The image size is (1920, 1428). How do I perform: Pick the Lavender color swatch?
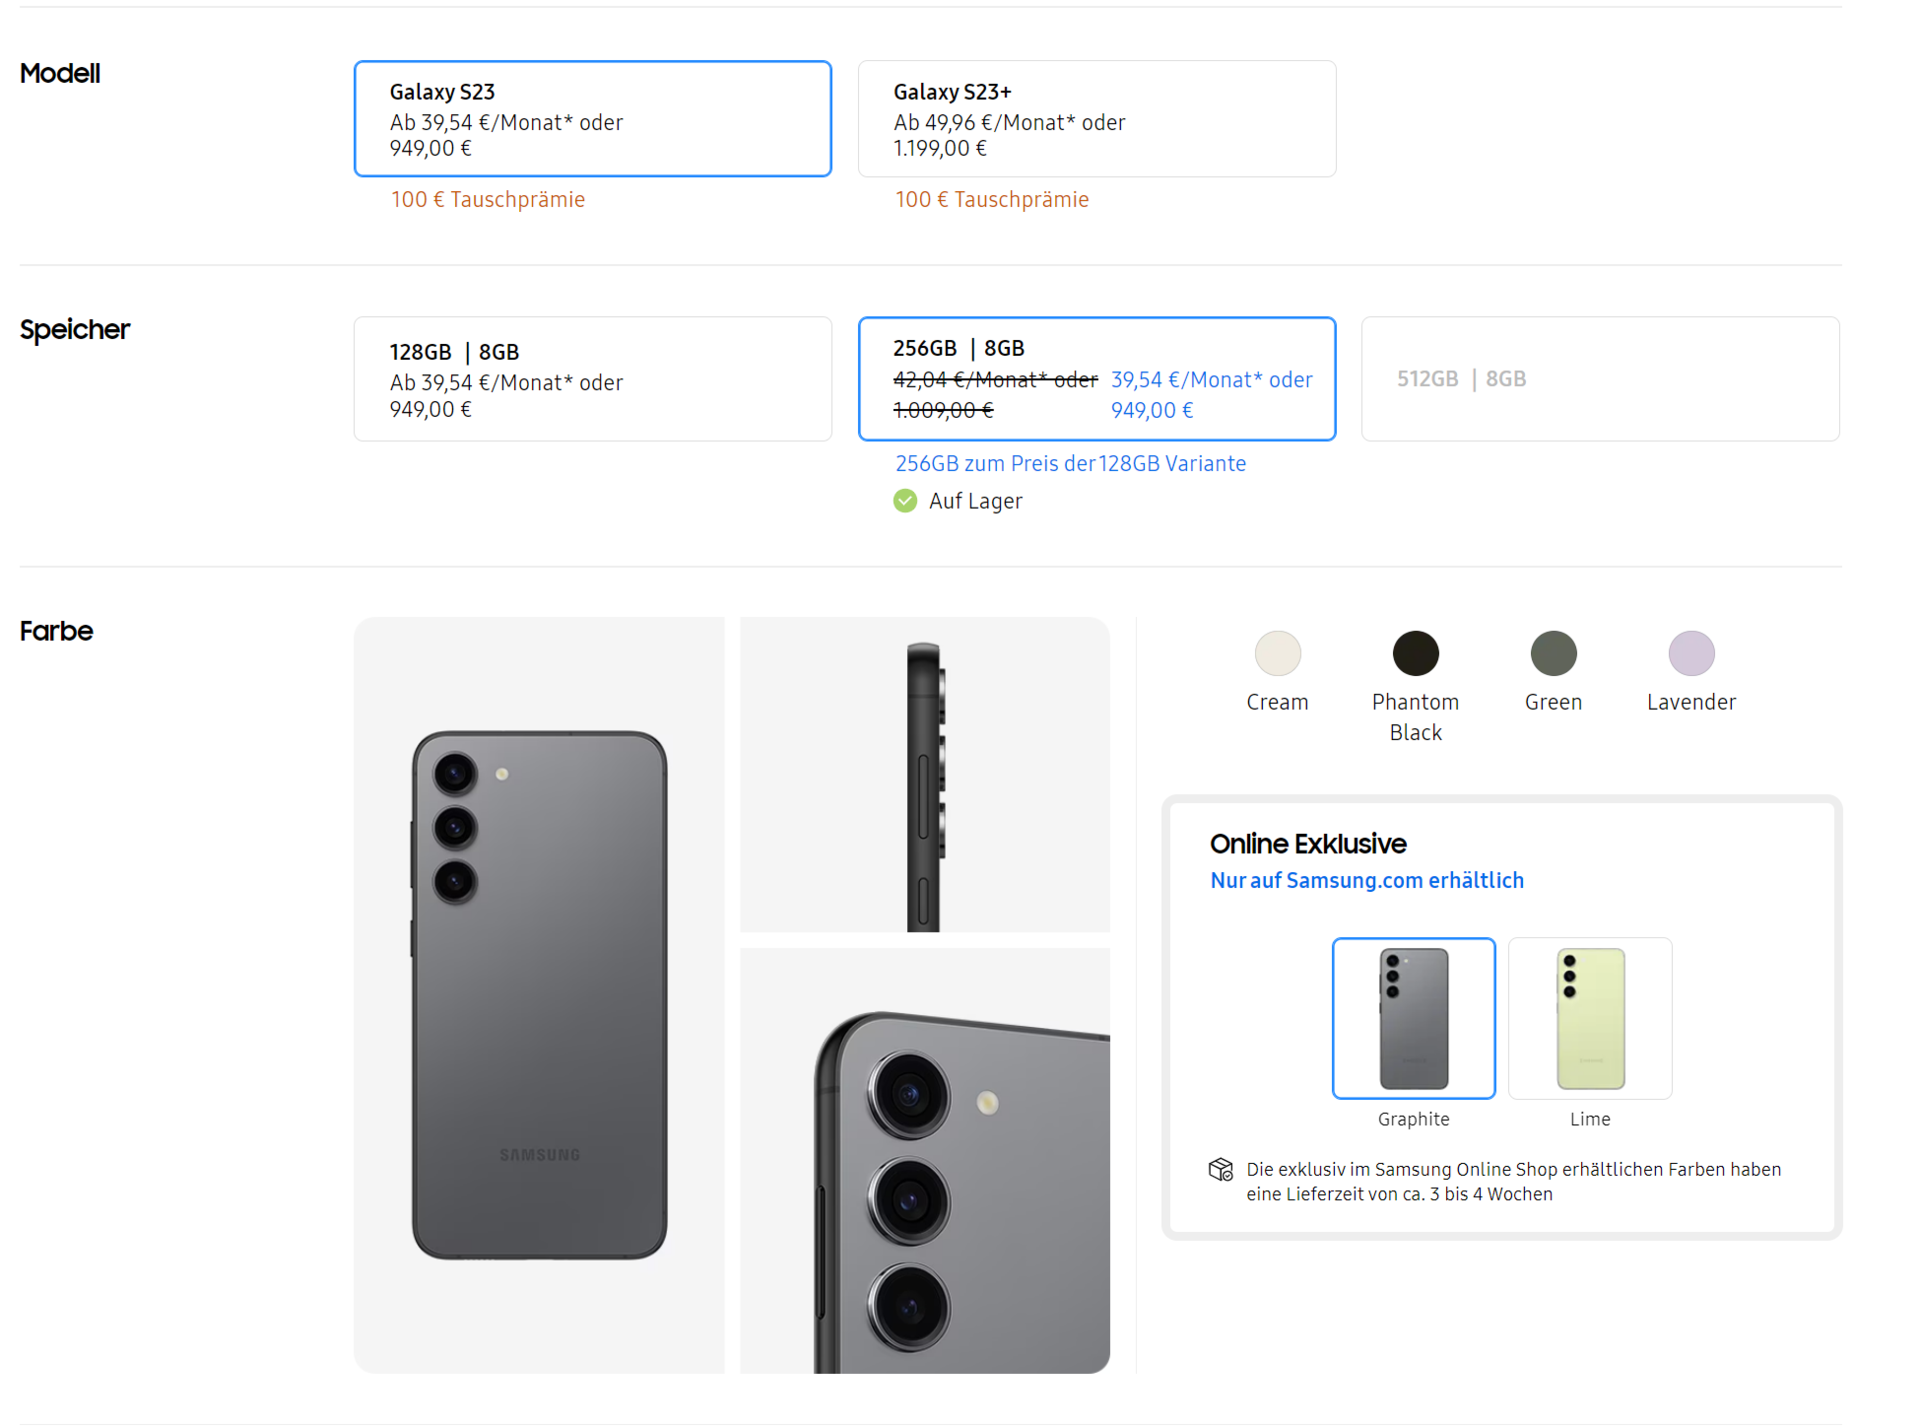[1691, 653]
